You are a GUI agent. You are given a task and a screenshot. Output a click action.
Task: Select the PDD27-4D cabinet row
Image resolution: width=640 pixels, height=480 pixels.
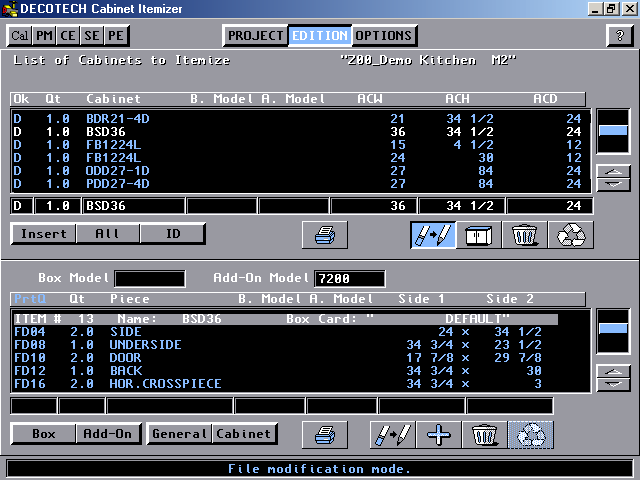(301, 184)
